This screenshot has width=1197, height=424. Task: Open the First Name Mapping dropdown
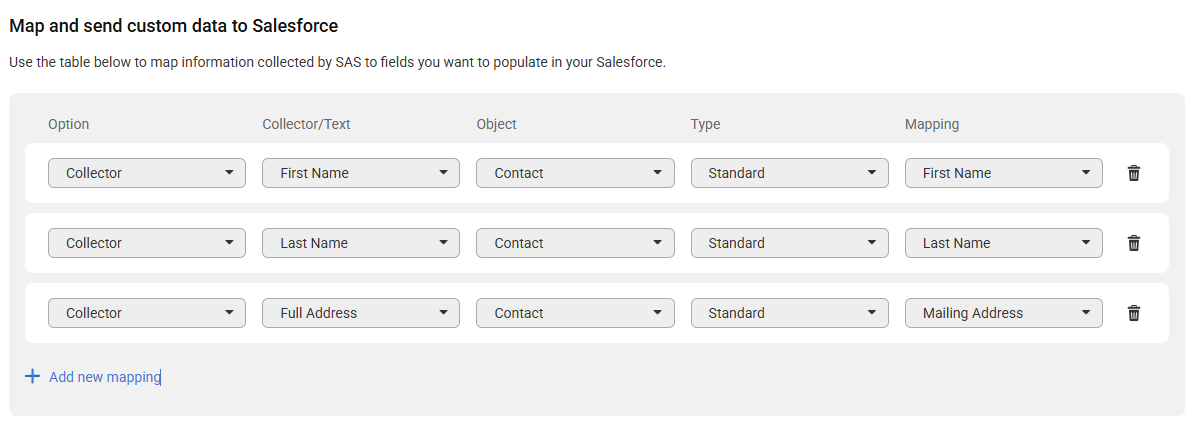(1004, 173)
